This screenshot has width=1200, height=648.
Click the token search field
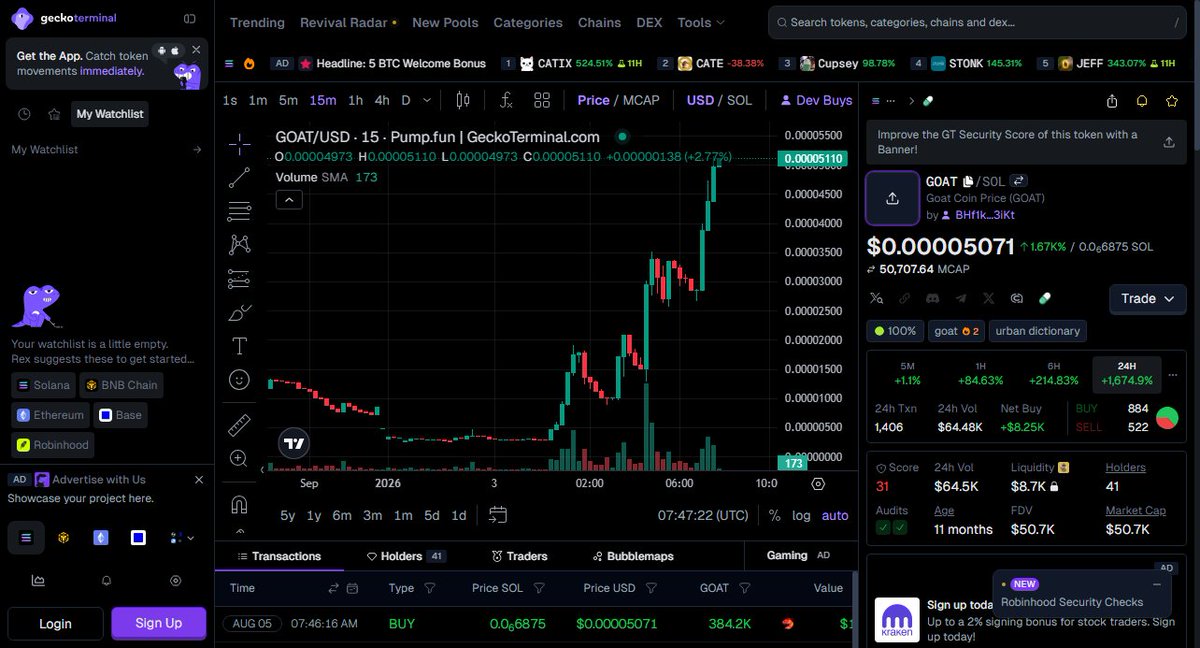(978, 22)
